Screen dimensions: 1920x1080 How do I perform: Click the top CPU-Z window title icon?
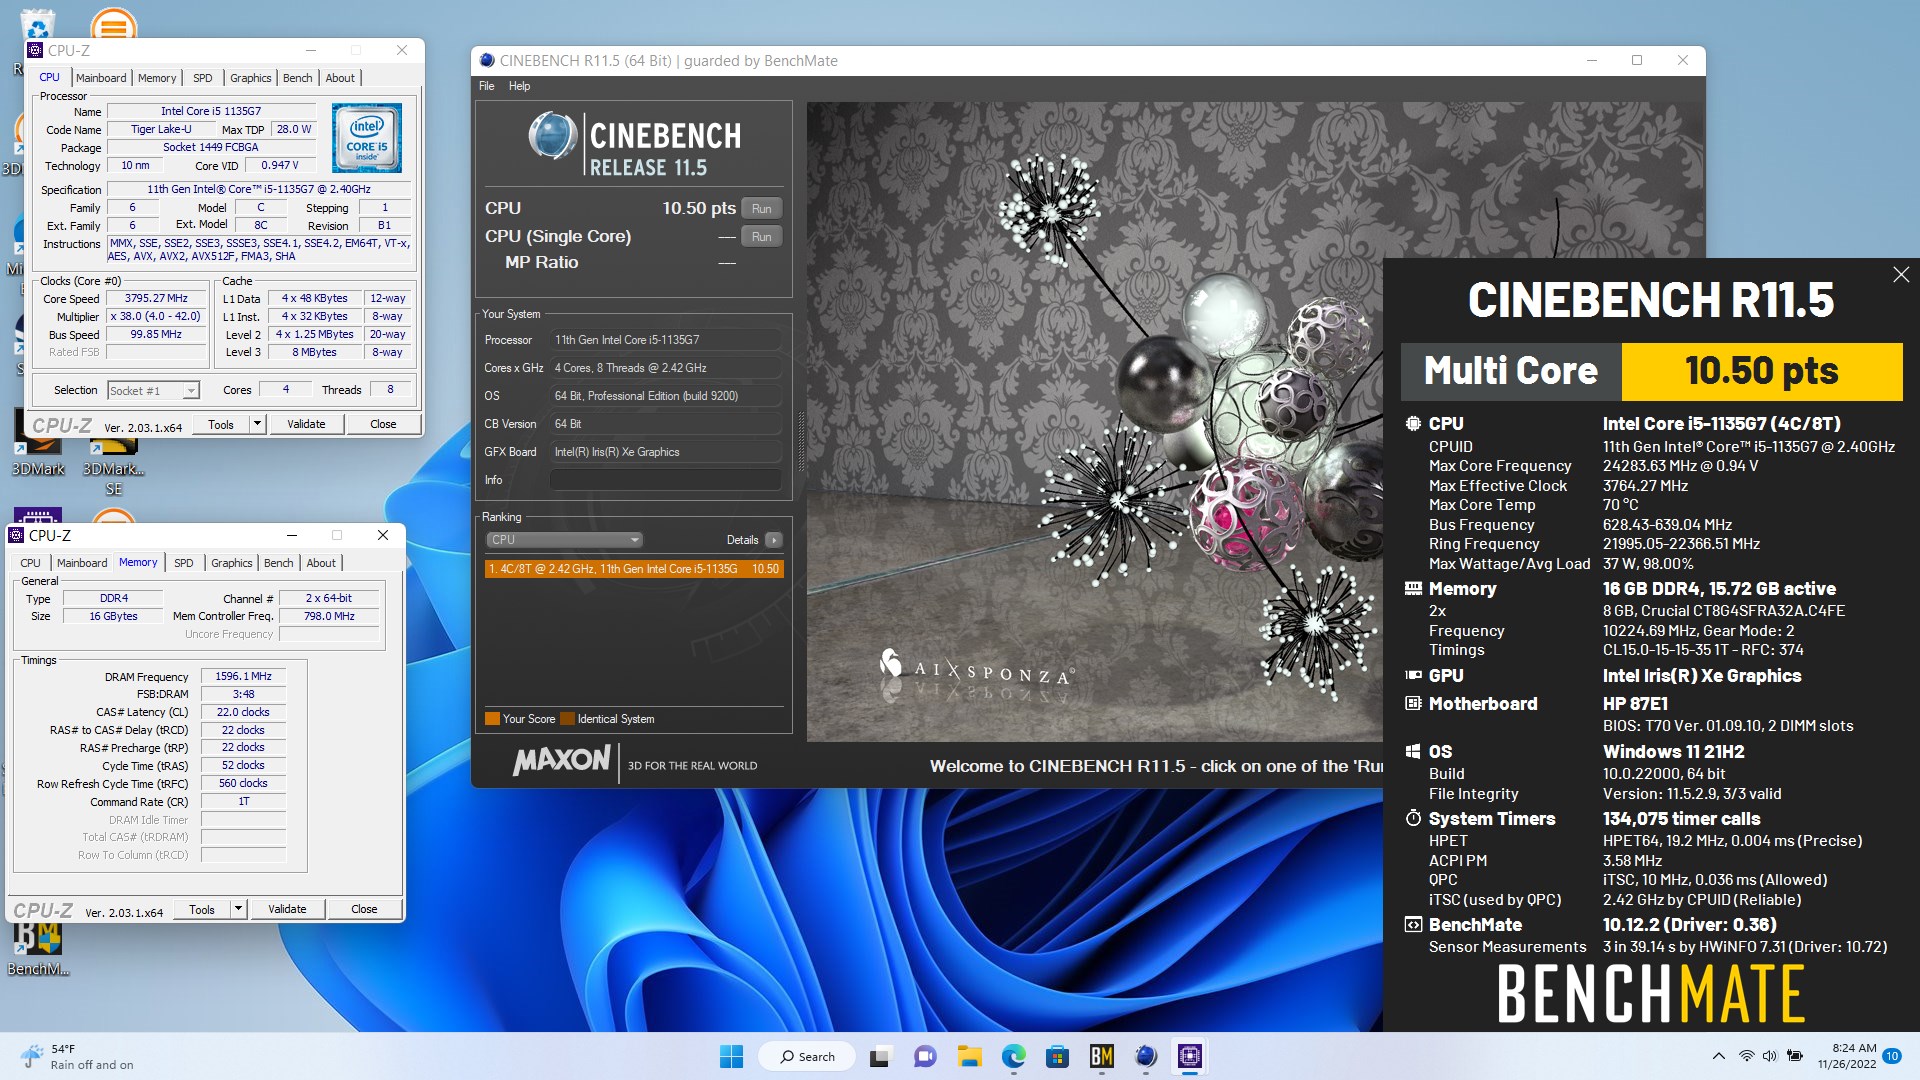pyautogui.click(x=36, y=50)
